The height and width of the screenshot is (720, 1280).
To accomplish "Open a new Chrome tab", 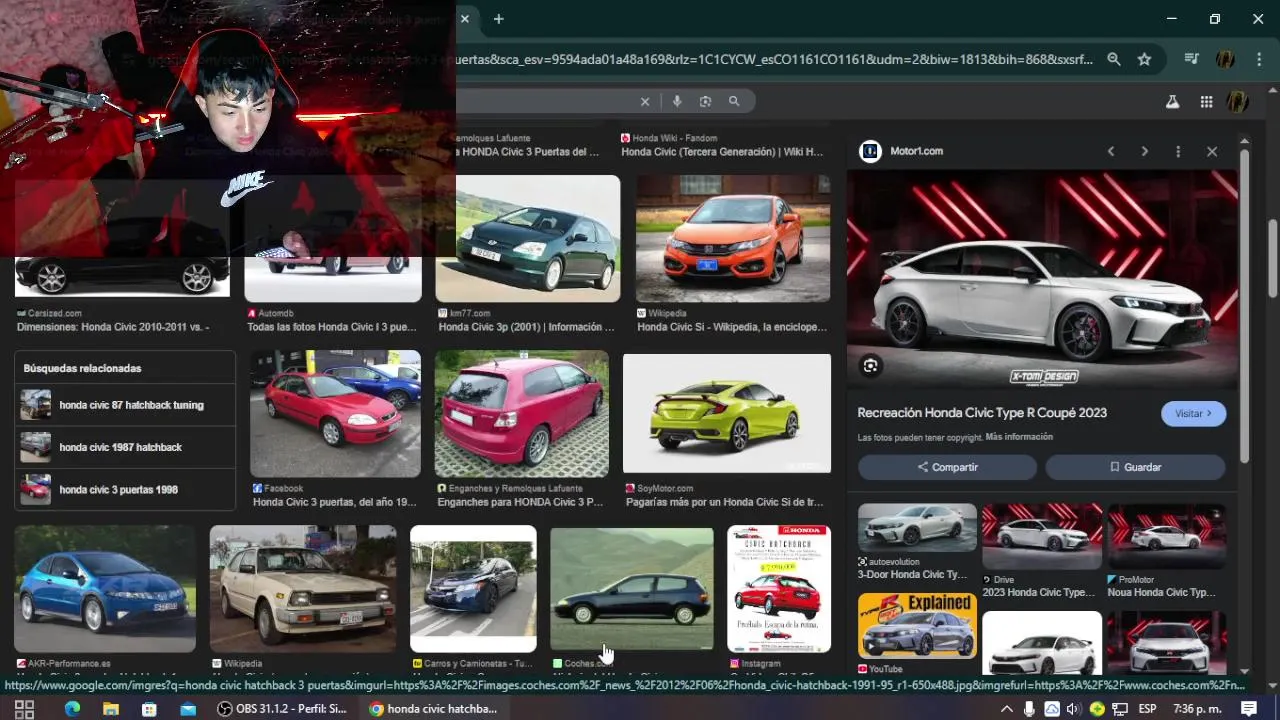I will tap(498, 19).
